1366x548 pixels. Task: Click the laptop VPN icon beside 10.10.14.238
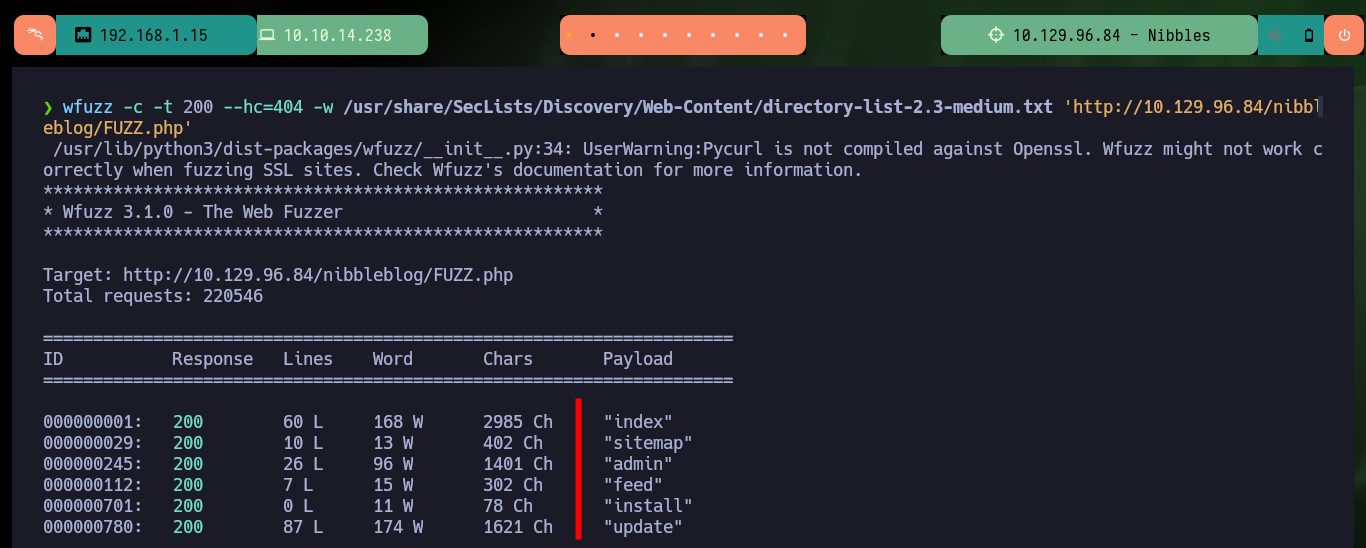[x=267, y=35]
